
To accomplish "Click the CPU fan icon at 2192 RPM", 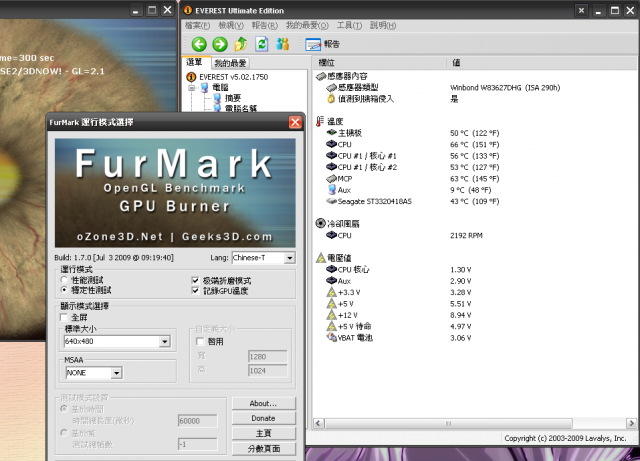I will 331,235.
